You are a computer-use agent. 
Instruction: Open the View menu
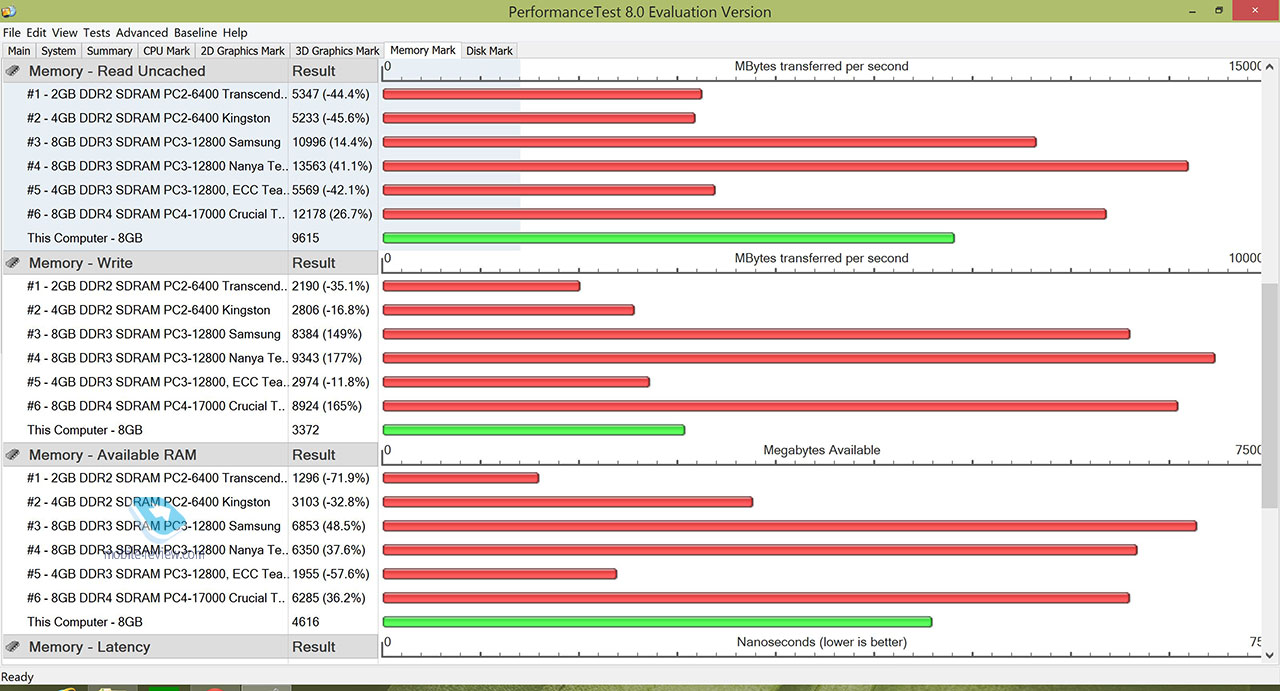tap(65, 33)
